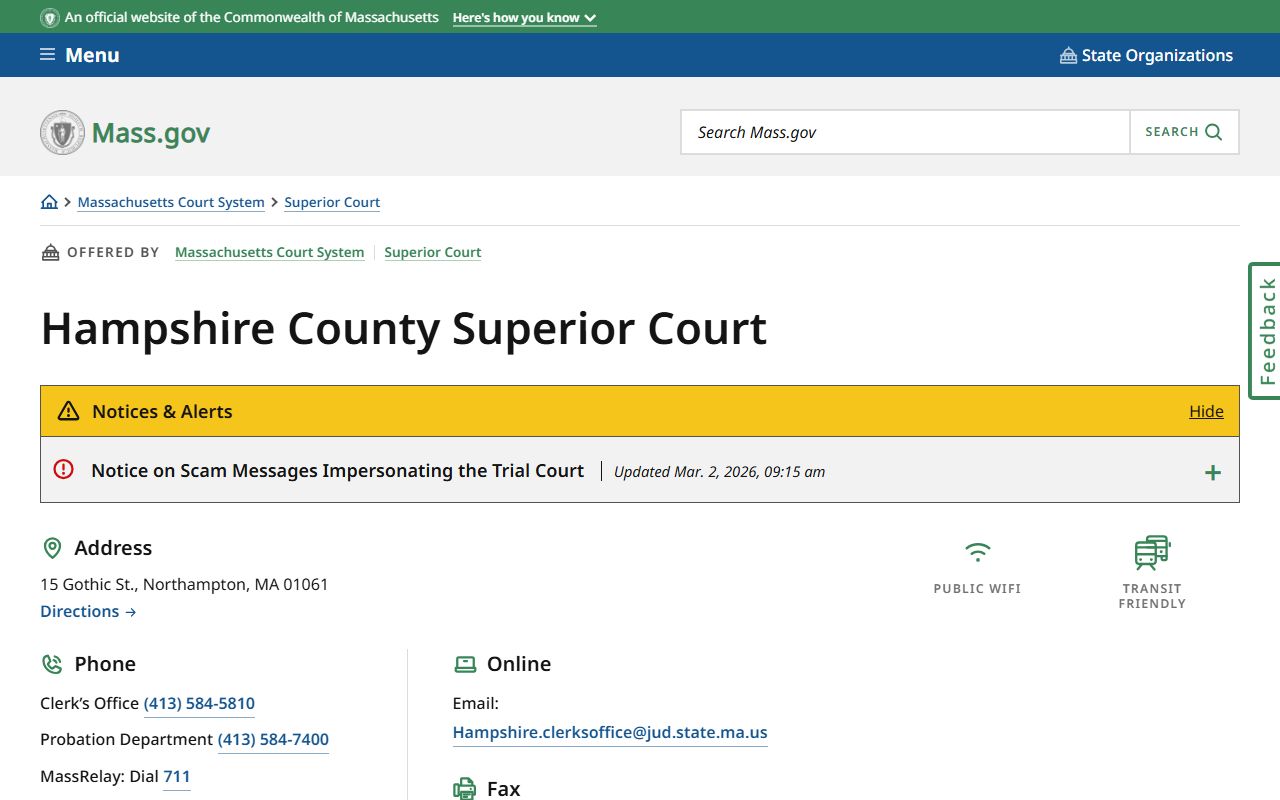This screenshot has height=800, width=1280.
Task: Click inside the Search Mass.gov field
Action: [x=905, y=132]
